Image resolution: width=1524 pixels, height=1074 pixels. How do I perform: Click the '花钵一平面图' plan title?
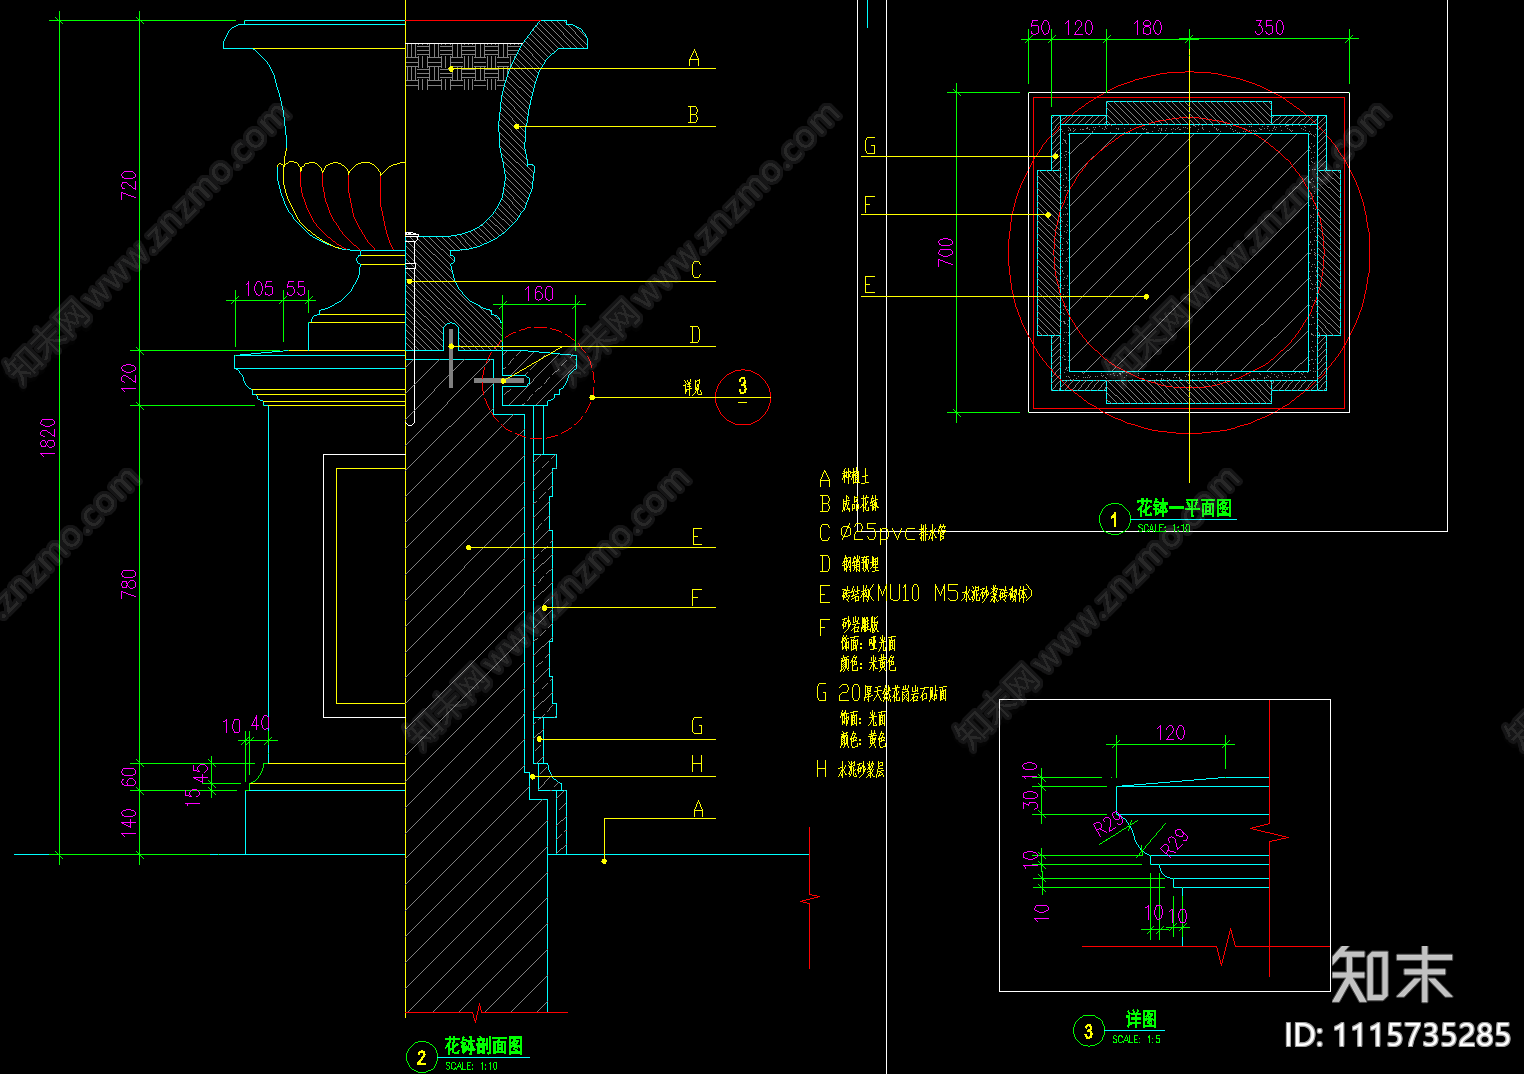1184,508
